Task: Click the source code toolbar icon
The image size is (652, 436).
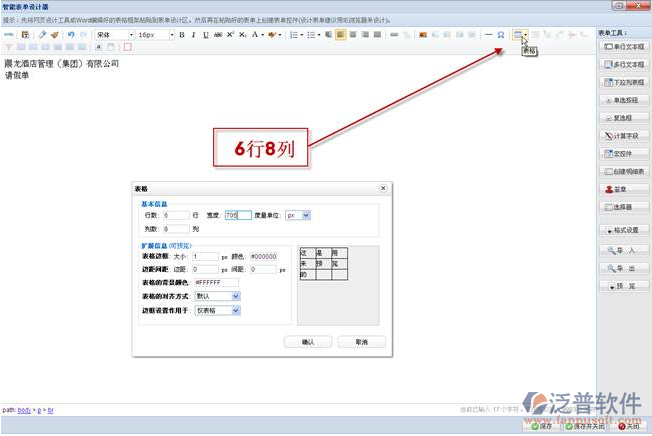Action: point(8,35)
